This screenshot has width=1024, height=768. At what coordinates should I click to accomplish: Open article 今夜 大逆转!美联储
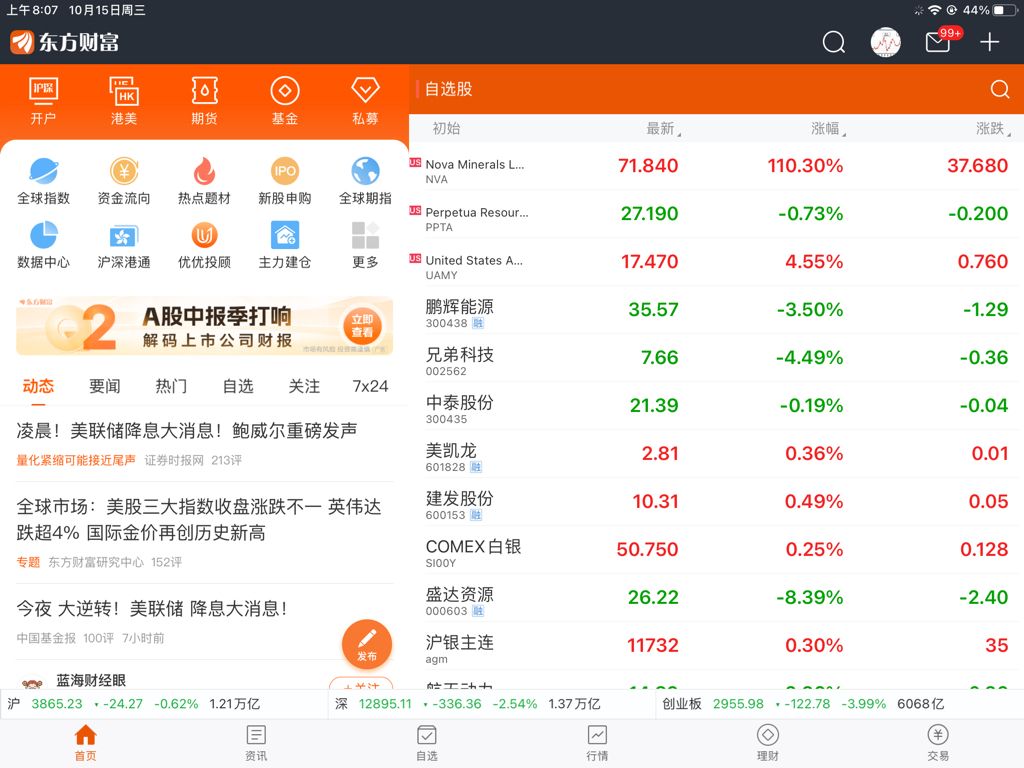[152, 609]
